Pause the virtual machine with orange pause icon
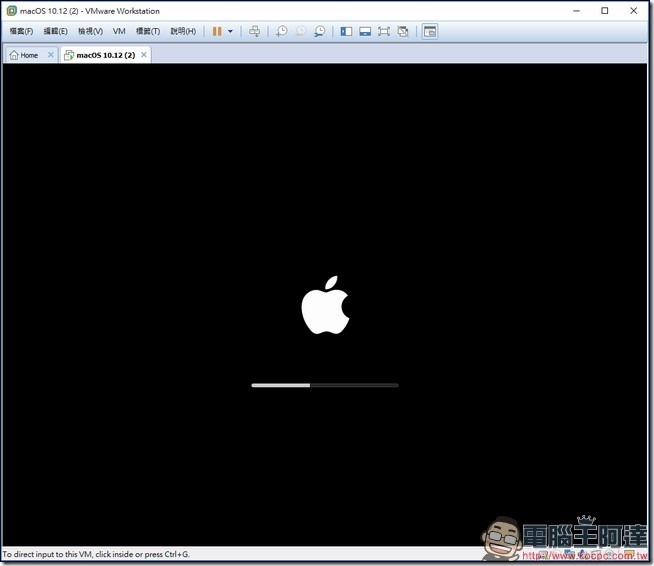Image resolution: width=654 pixels, height=566 pixels. tap(217, 31)
